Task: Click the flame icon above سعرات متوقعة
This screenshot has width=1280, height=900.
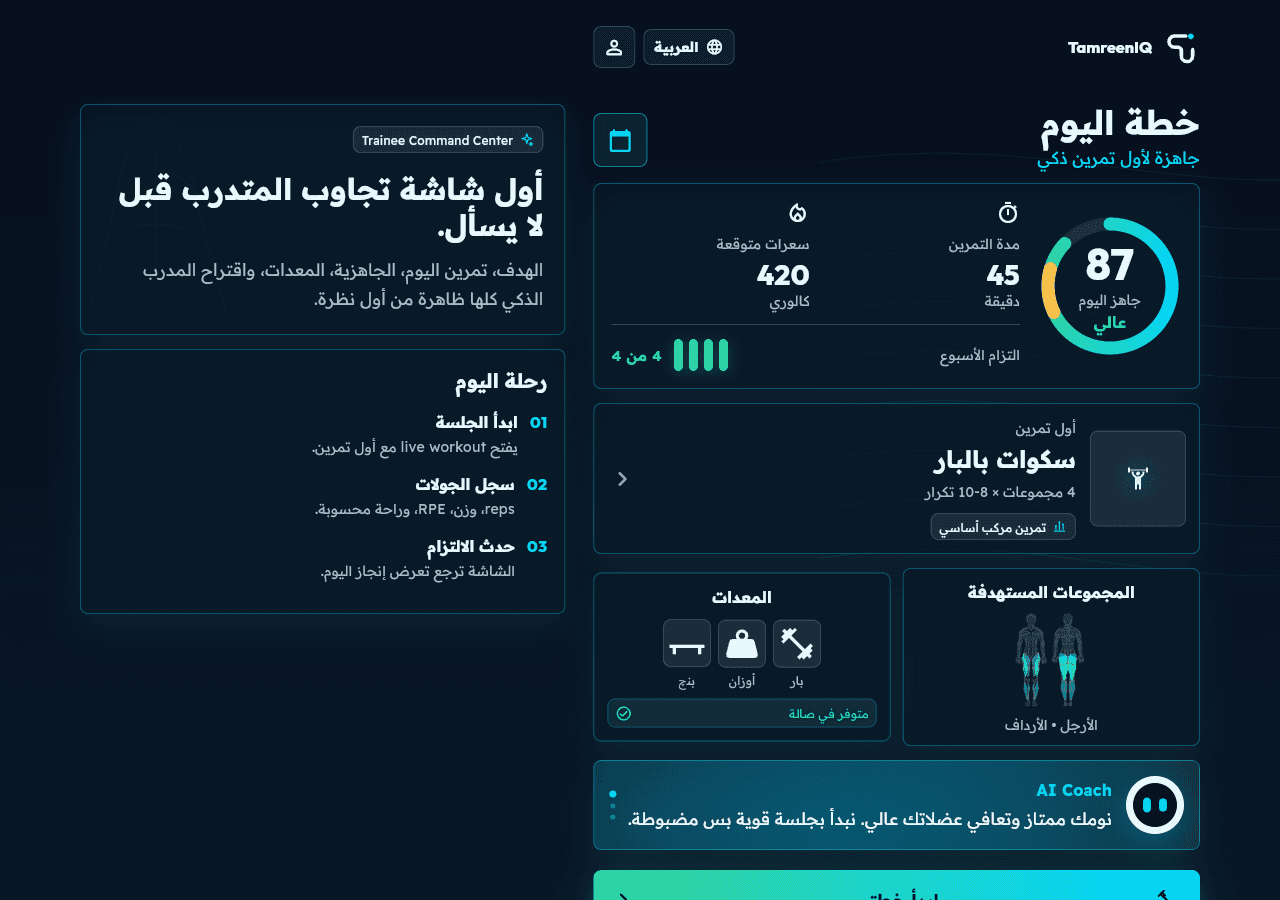Action: click(x=798, y=213)
